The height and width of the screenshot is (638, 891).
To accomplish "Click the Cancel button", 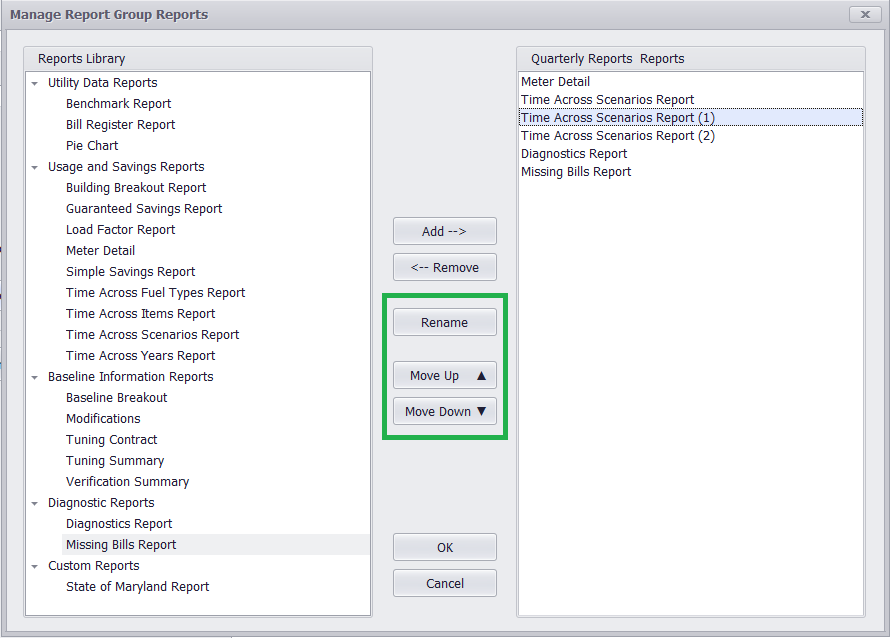I will click(x=444, y=583).
